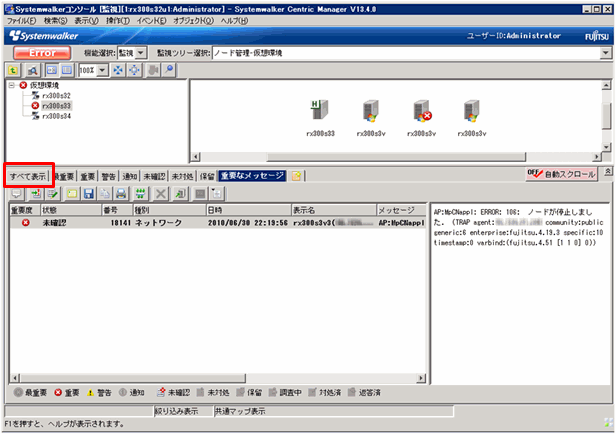Open the ファイル(F) menu
The height and width of the screenshot is (434, 616).
click(21, 20)
